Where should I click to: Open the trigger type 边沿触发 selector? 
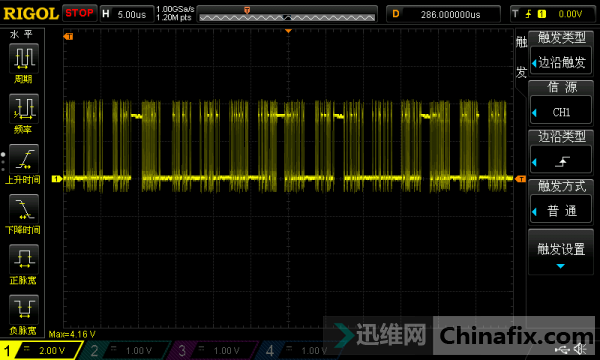(561, 62)
